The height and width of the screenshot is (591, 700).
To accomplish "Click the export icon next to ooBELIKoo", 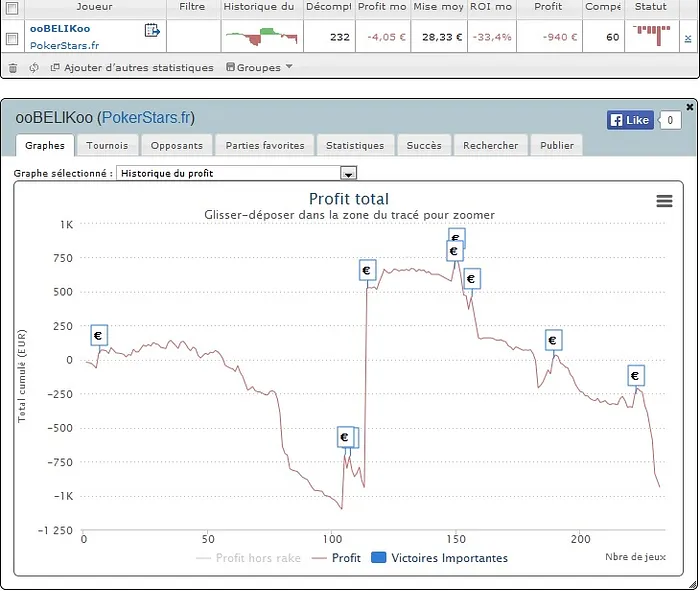I will [152, 30].
